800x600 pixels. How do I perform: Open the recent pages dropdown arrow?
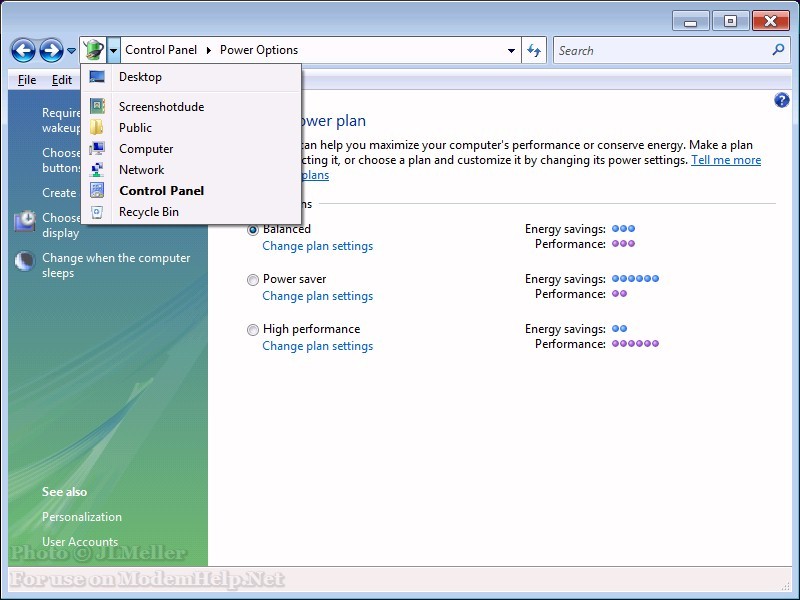point(71,51)
